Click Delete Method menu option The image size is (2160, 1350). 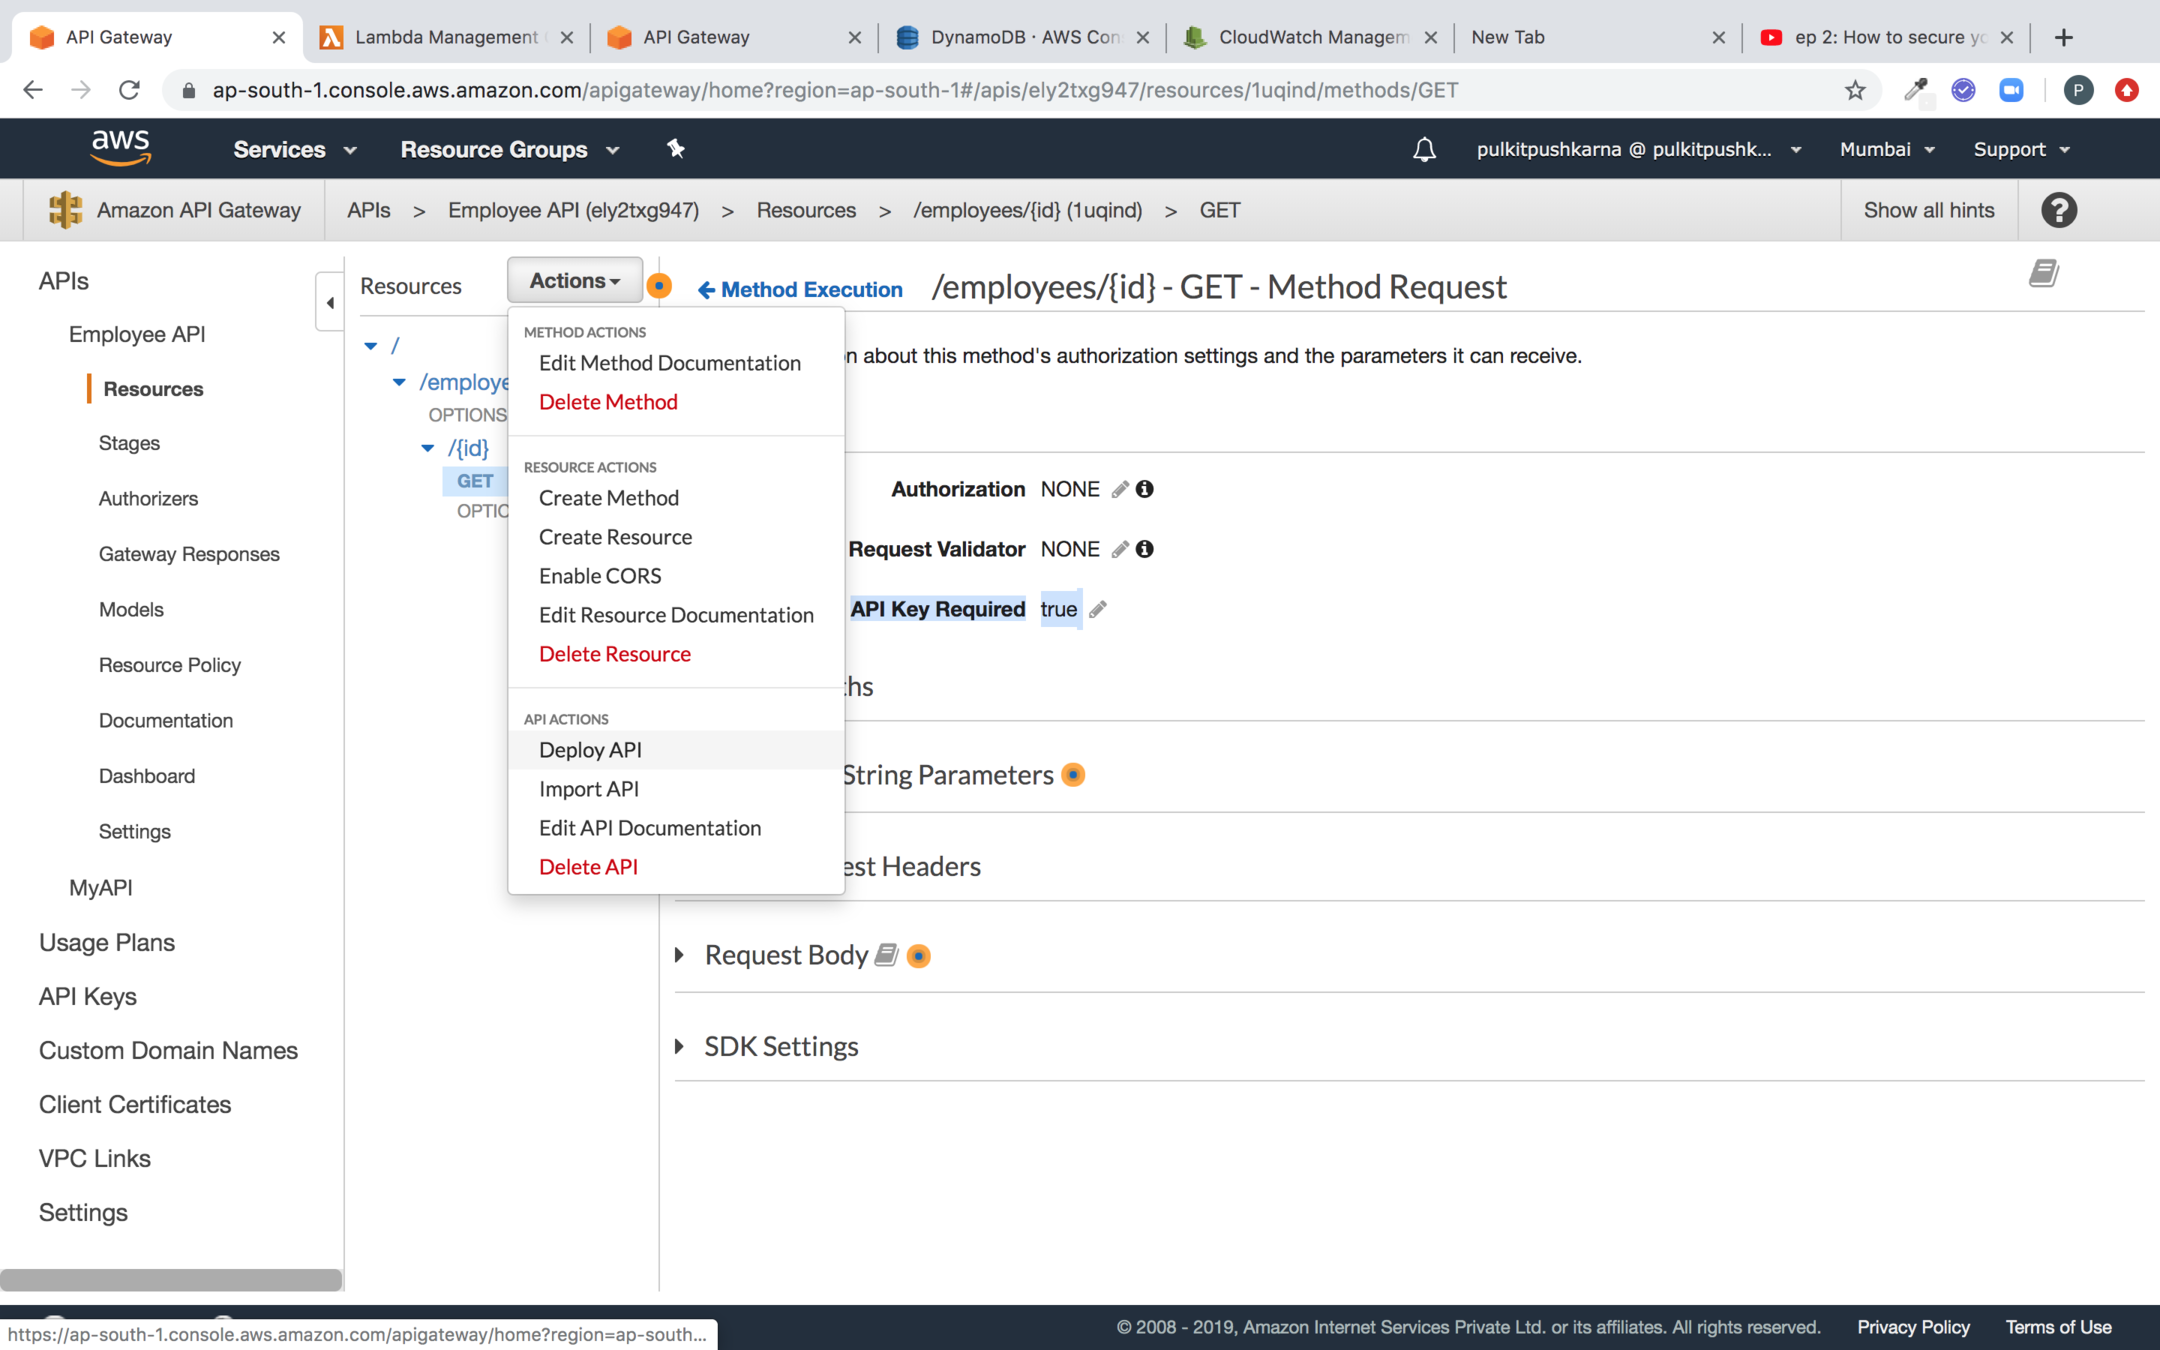(608, 402)
